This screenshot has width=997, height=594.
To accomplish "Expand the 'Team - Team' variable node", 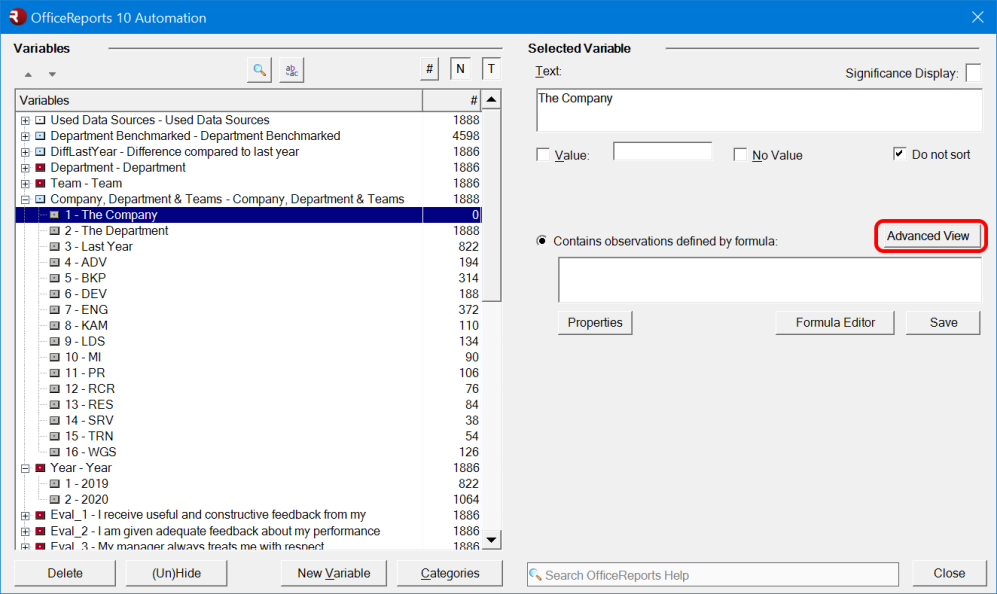I will point(23,182).
